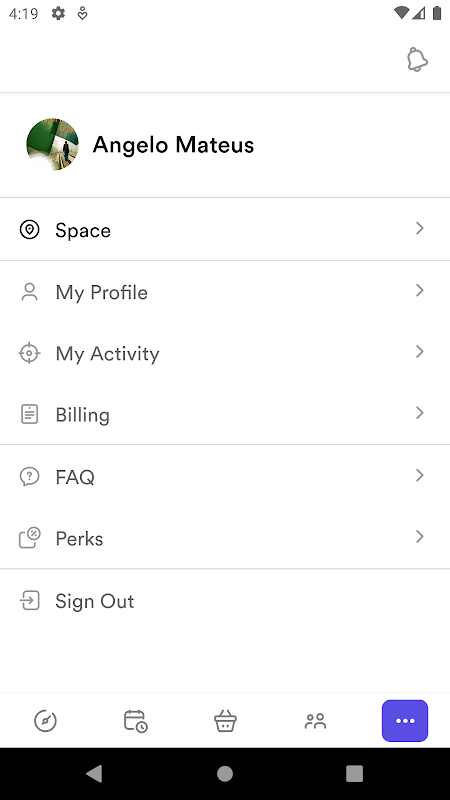Image resolution: width=450 pixels, height=800 pixels.
Task: Tap the location pin icon beside Space
Action: click(30, 230)
